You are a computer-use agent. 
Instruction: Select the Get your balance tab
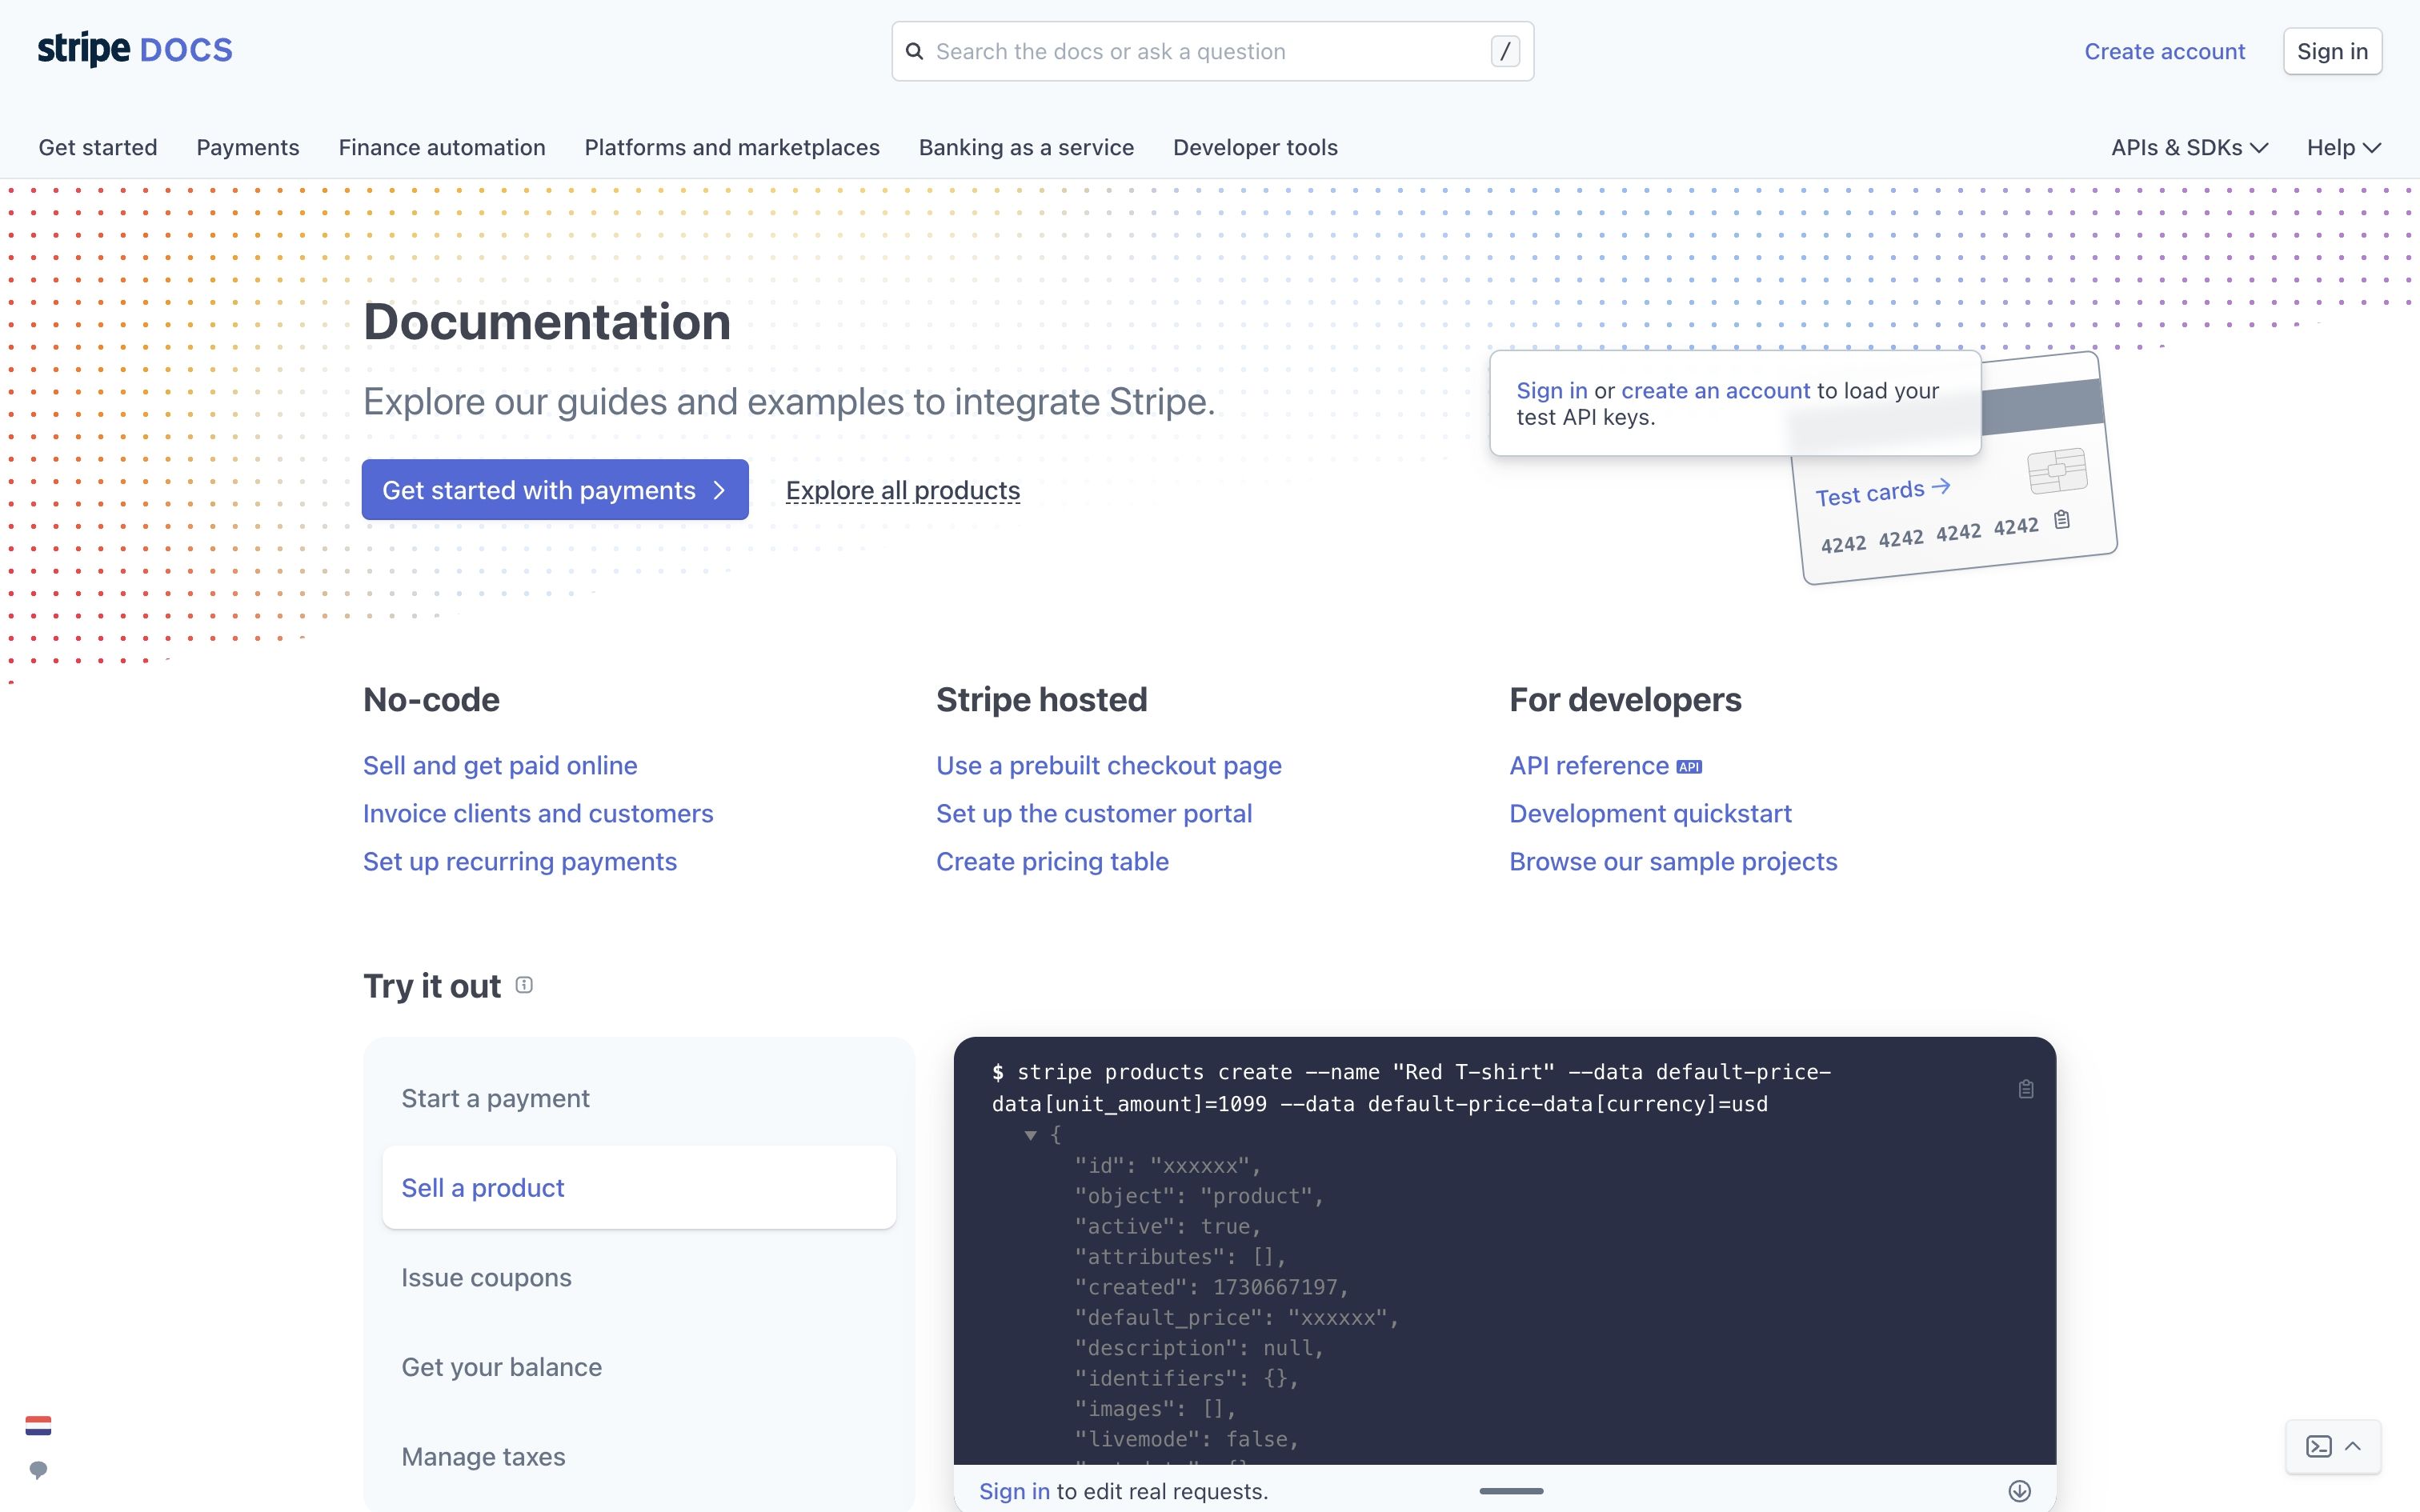pos(639,1367)
